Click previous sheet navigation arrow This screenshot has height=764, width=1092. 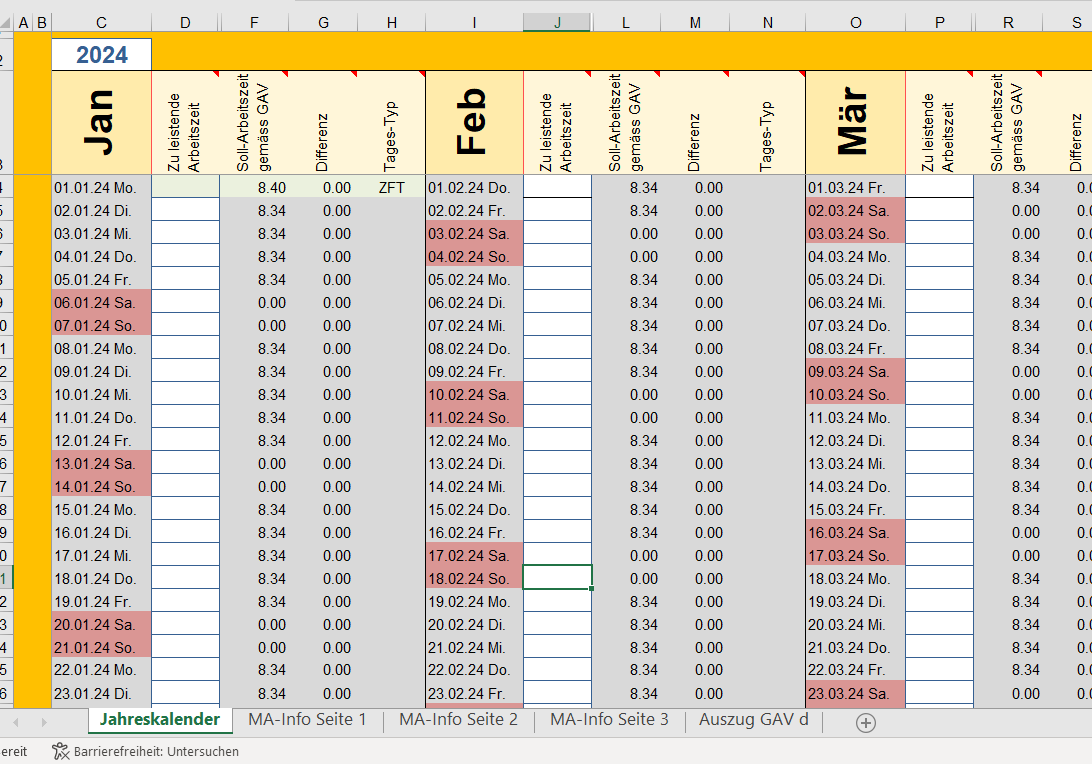16,722
